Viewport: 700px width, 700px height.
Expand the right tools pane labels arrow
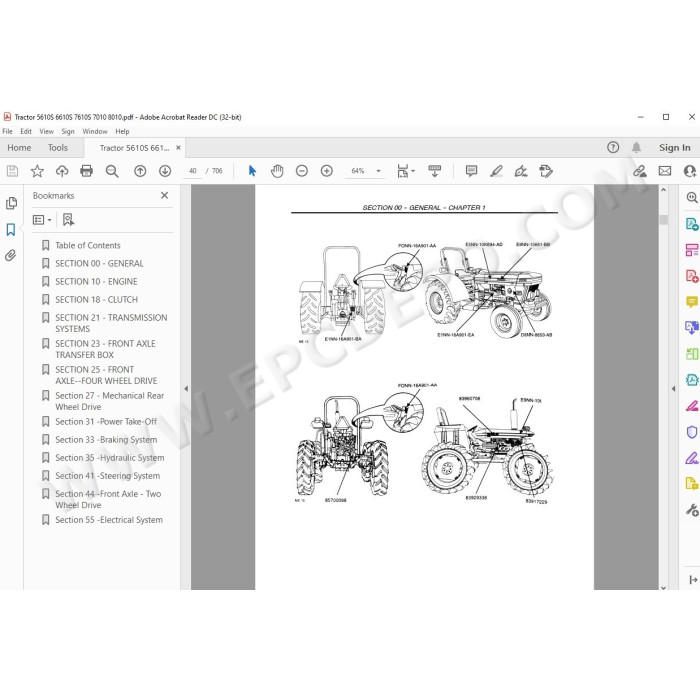coord(693,579)
